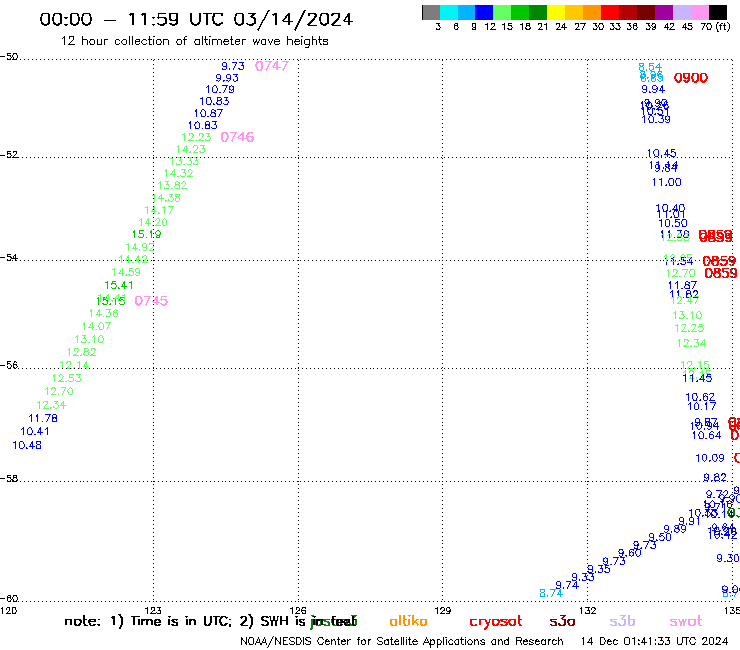Image resolution: width=740 pixels, height=650 pixels.
Task: Select the blue value 10.64
Action: point(706,435)
